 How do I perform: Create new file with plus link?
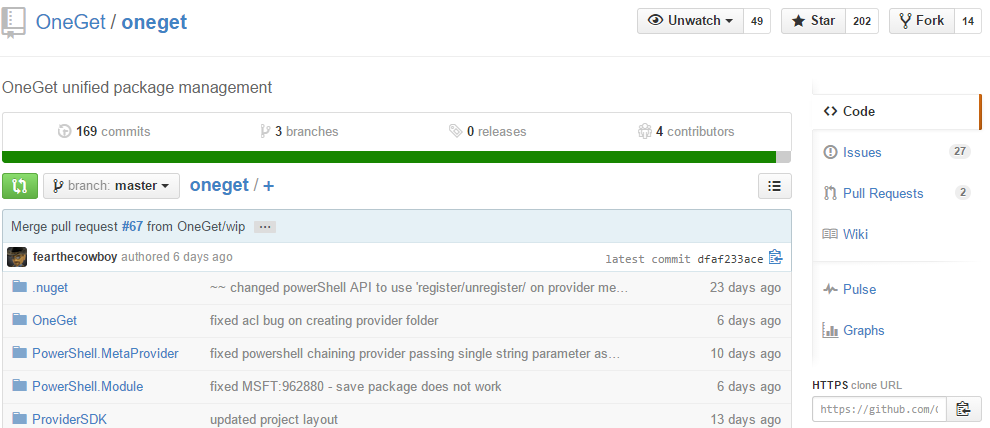coord(269,186)
